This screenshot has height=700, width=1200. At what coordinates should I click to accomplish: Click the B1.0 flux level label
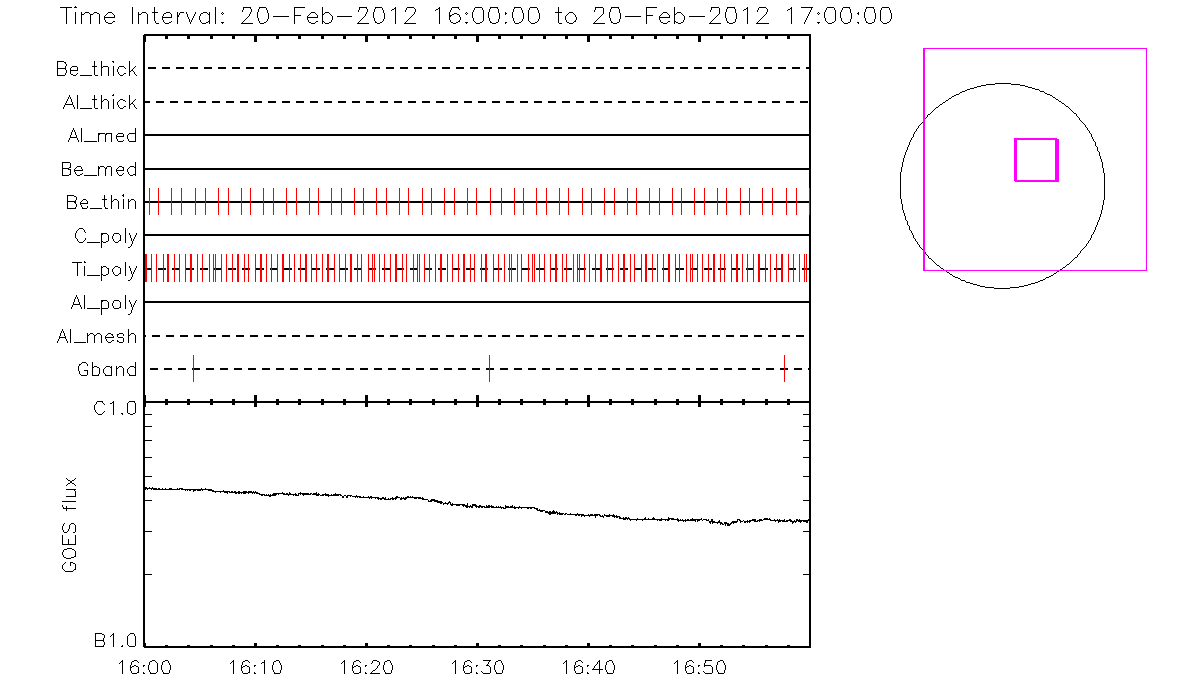point(115,640)
